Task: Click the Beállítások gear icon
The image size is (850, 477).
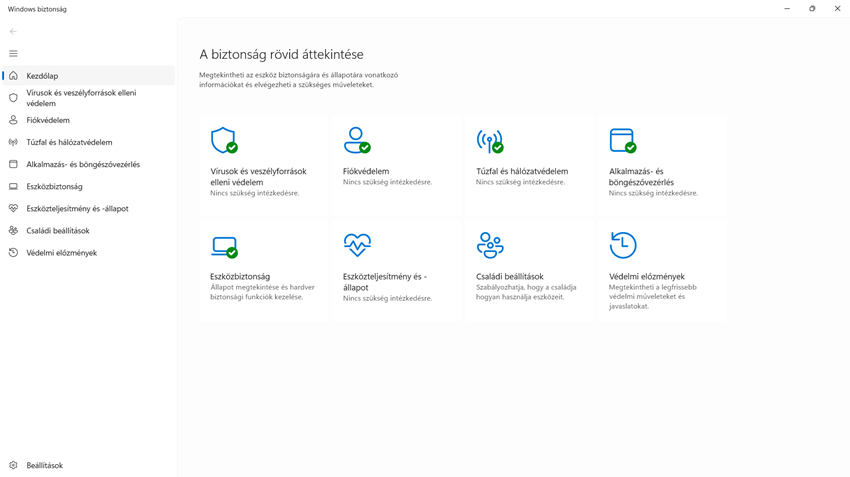Action: pos(14,465)
